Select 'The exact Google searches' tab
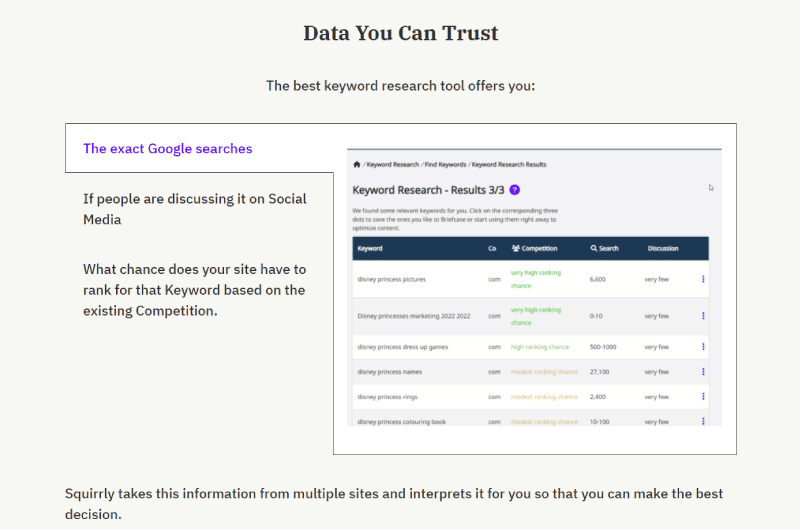Viewport: 800px width, 530px height. click(168, 148)
